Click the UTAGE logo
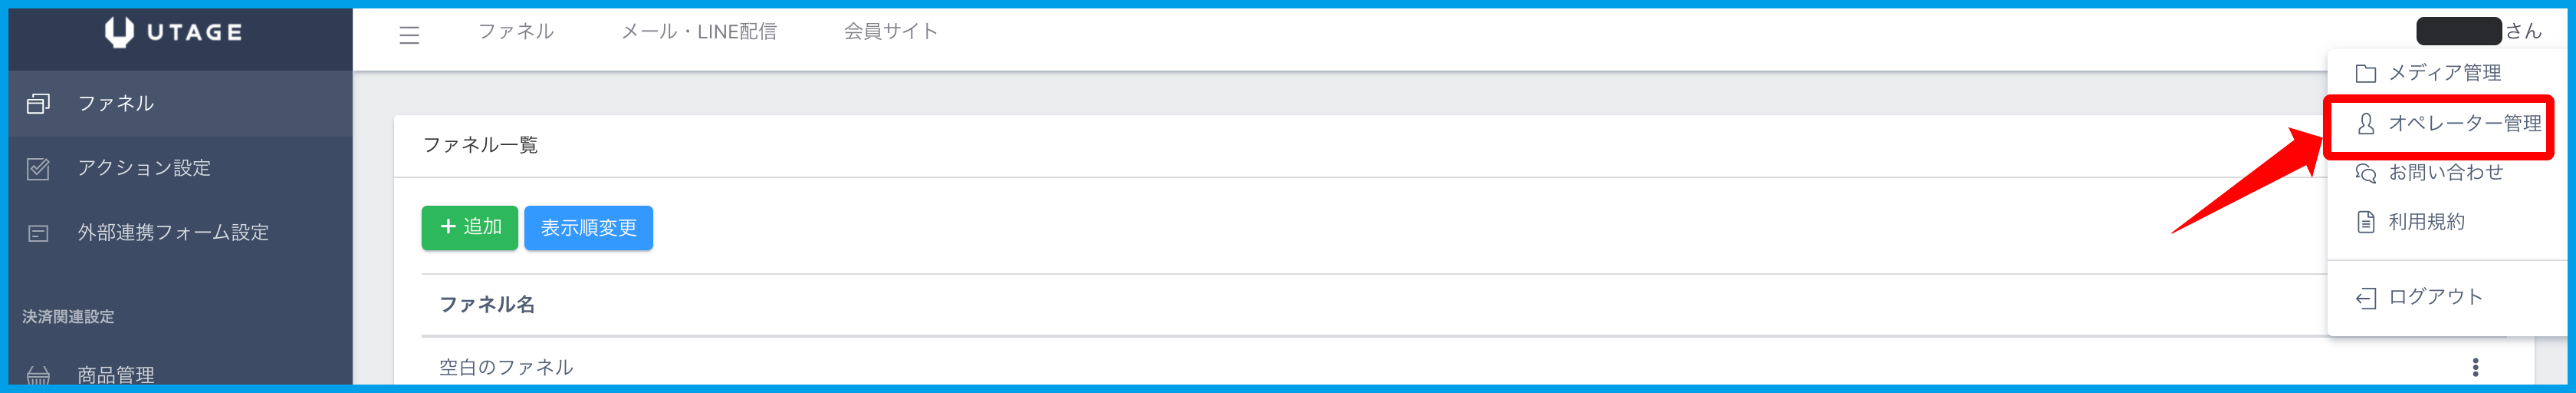This screenshot has width=2576, height=393. 174,32
